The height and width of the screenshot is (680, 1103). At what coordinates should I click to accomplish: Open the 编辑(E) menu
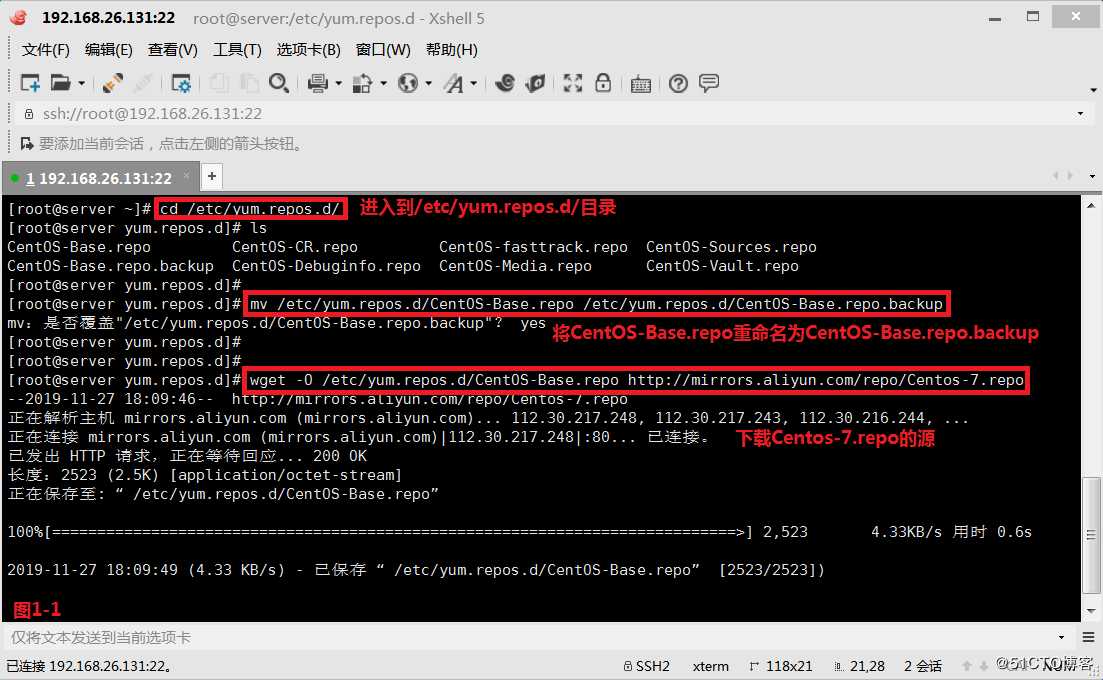pos(108,50)
